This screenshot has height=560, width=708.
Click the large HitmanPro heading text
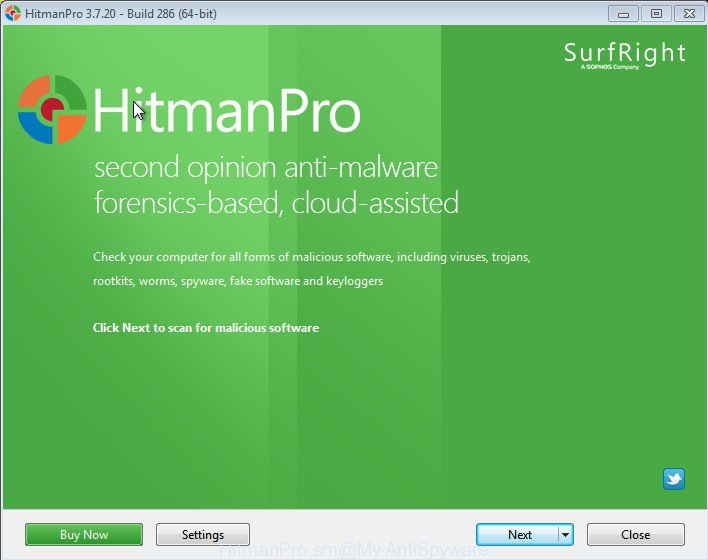pos(227,110)
